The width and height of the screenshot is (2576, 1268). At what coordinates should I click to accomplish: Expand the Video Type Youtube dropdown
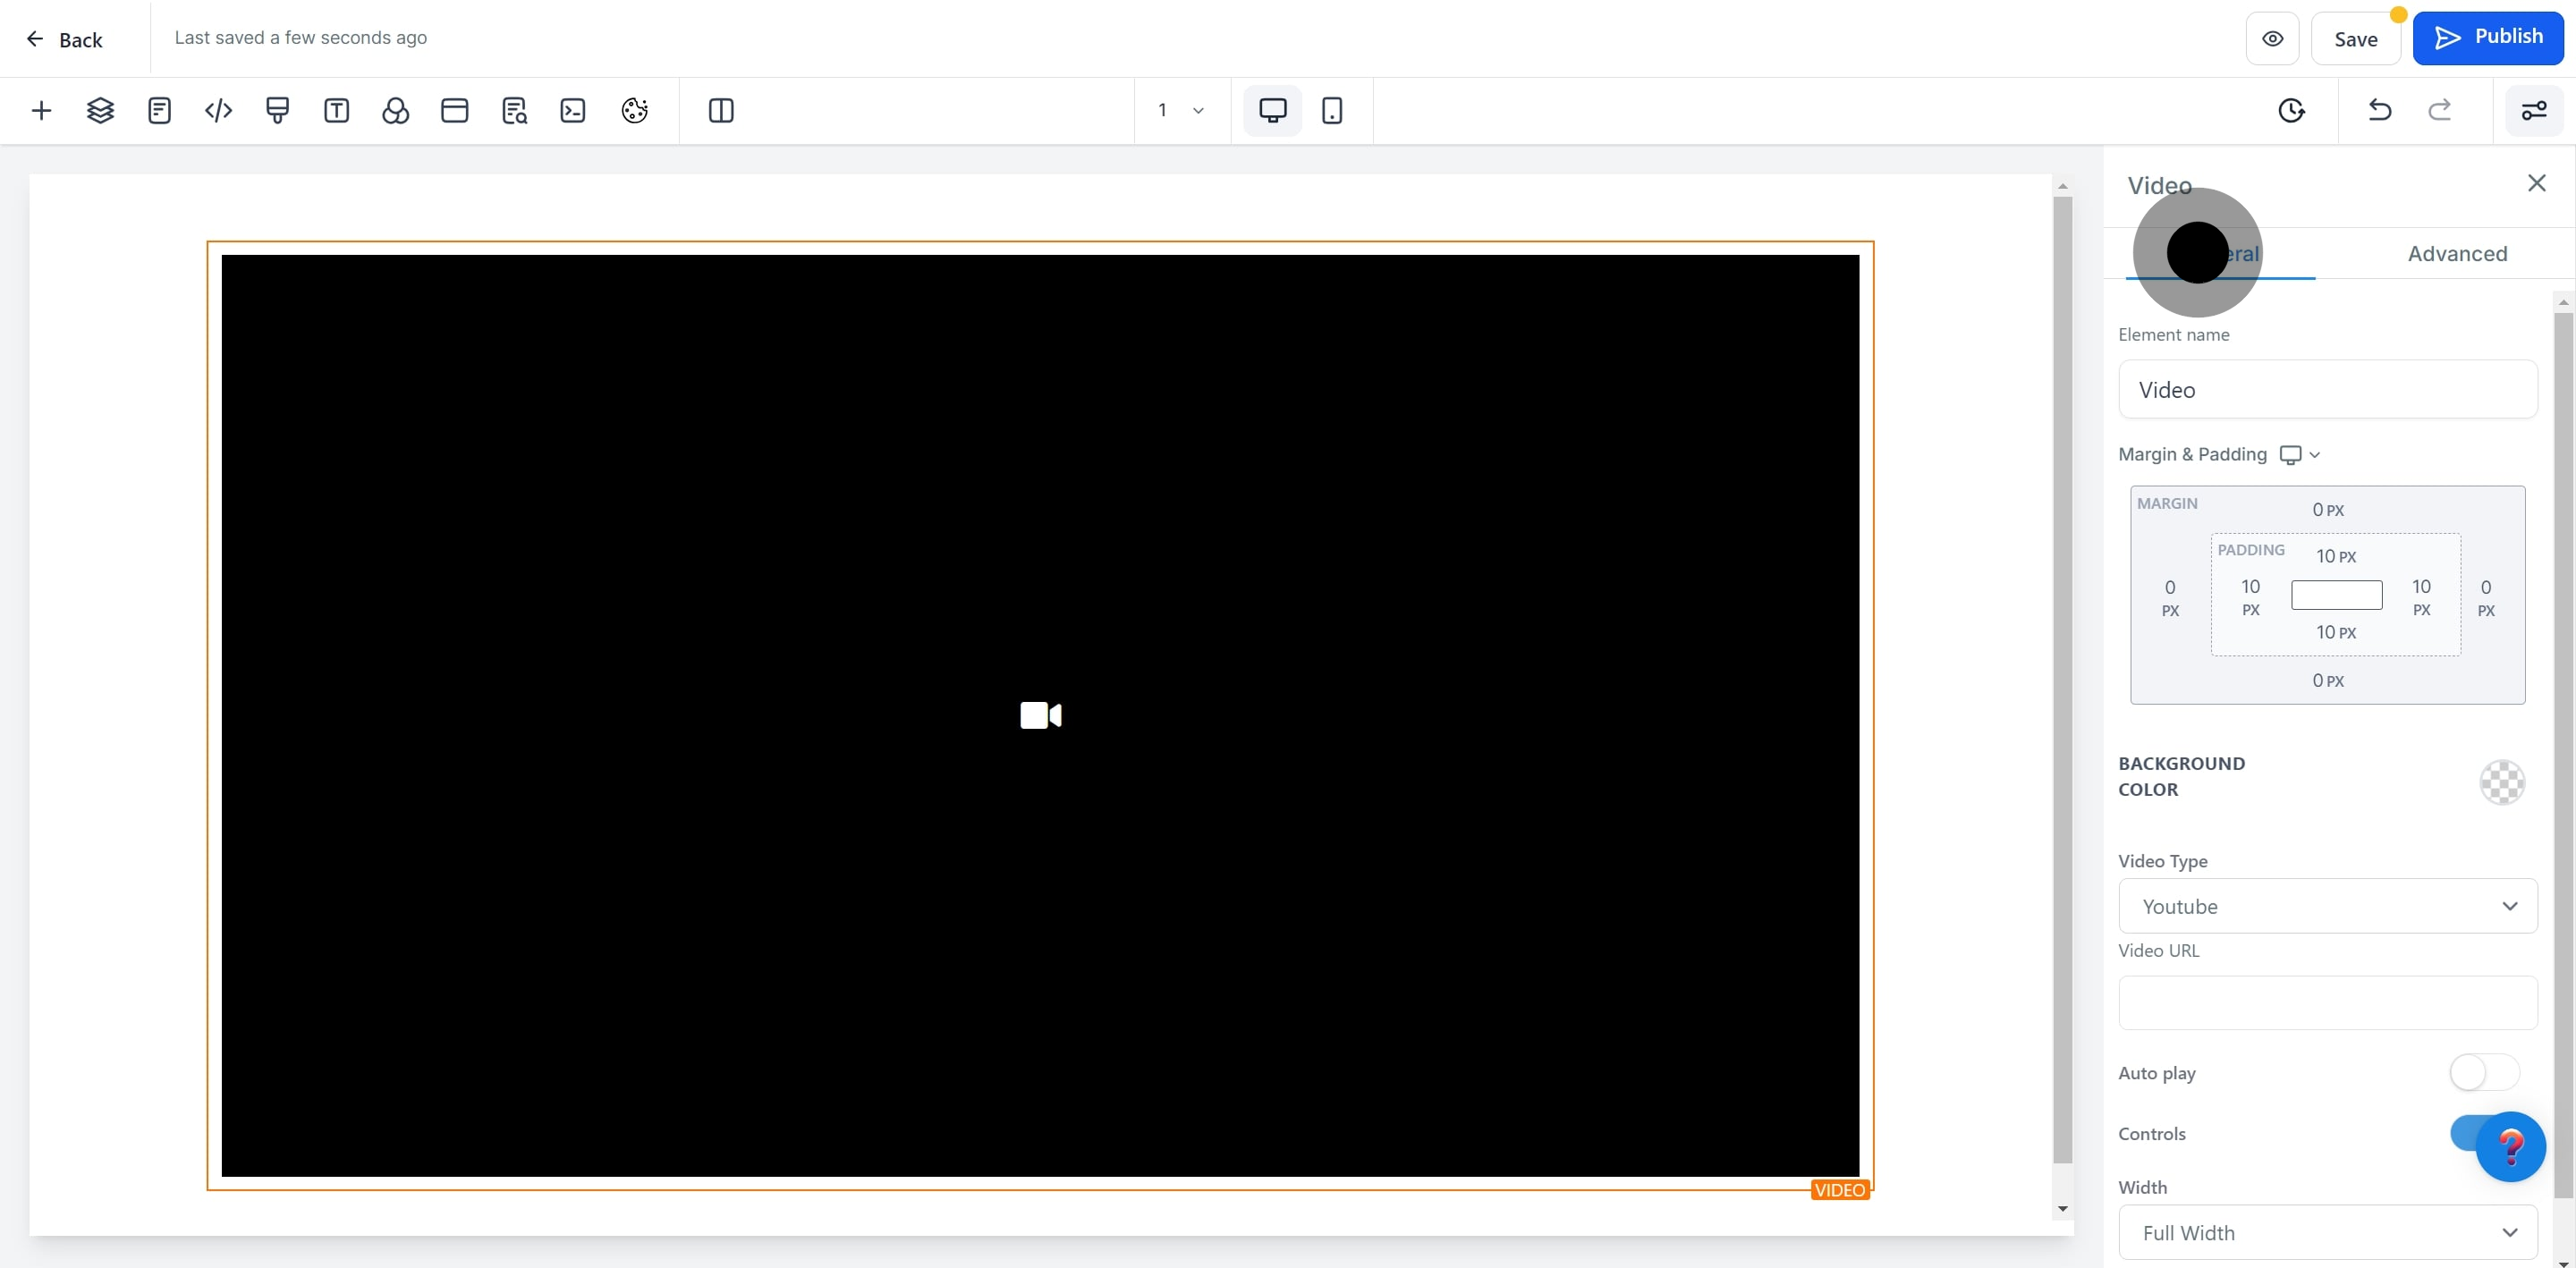pyautogui.click(x=2327, y=906)
